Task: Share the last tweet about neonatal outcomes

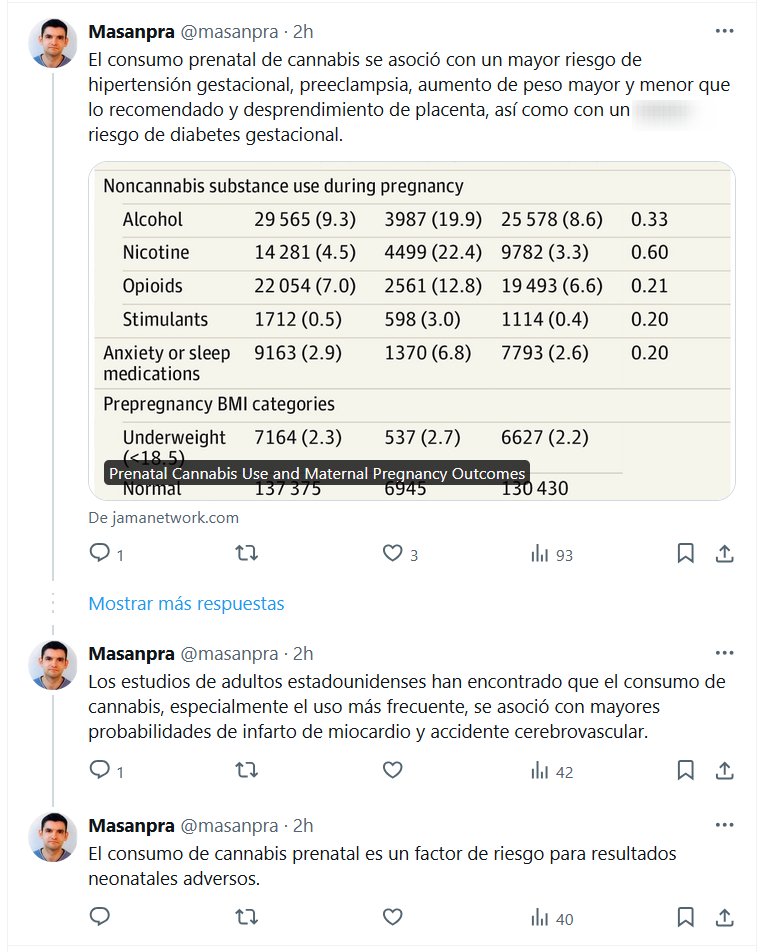Action: pyautogui.click(x=726, y=917)
